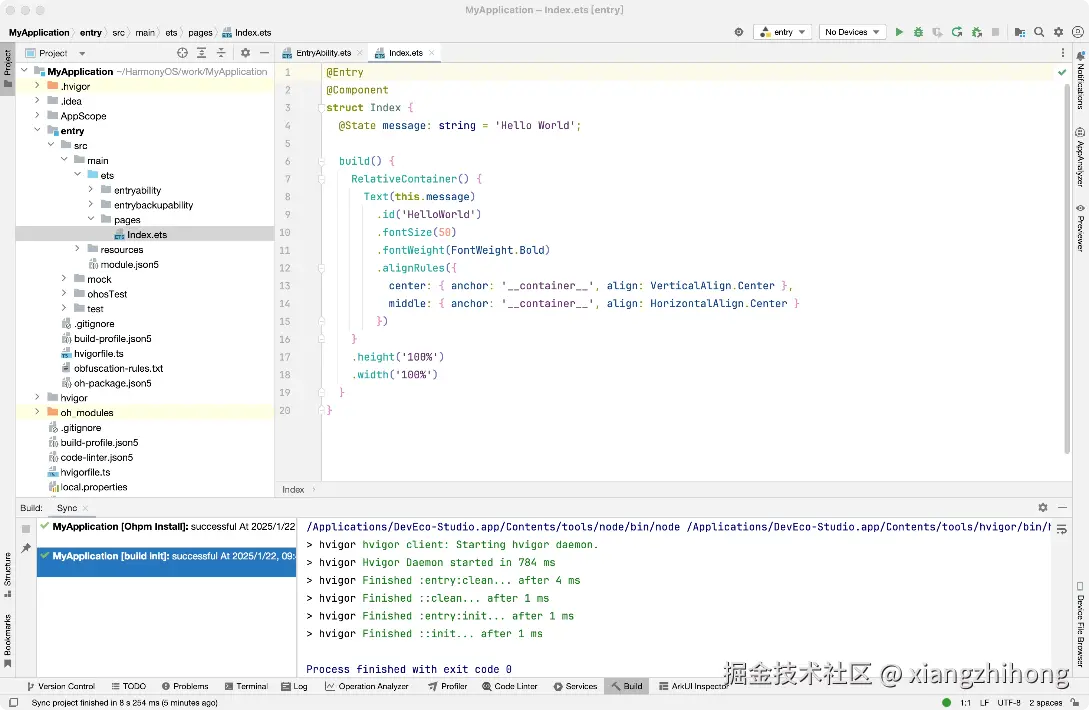
Task: Open the Build panel settings gear
Action: pos(1043,508)
